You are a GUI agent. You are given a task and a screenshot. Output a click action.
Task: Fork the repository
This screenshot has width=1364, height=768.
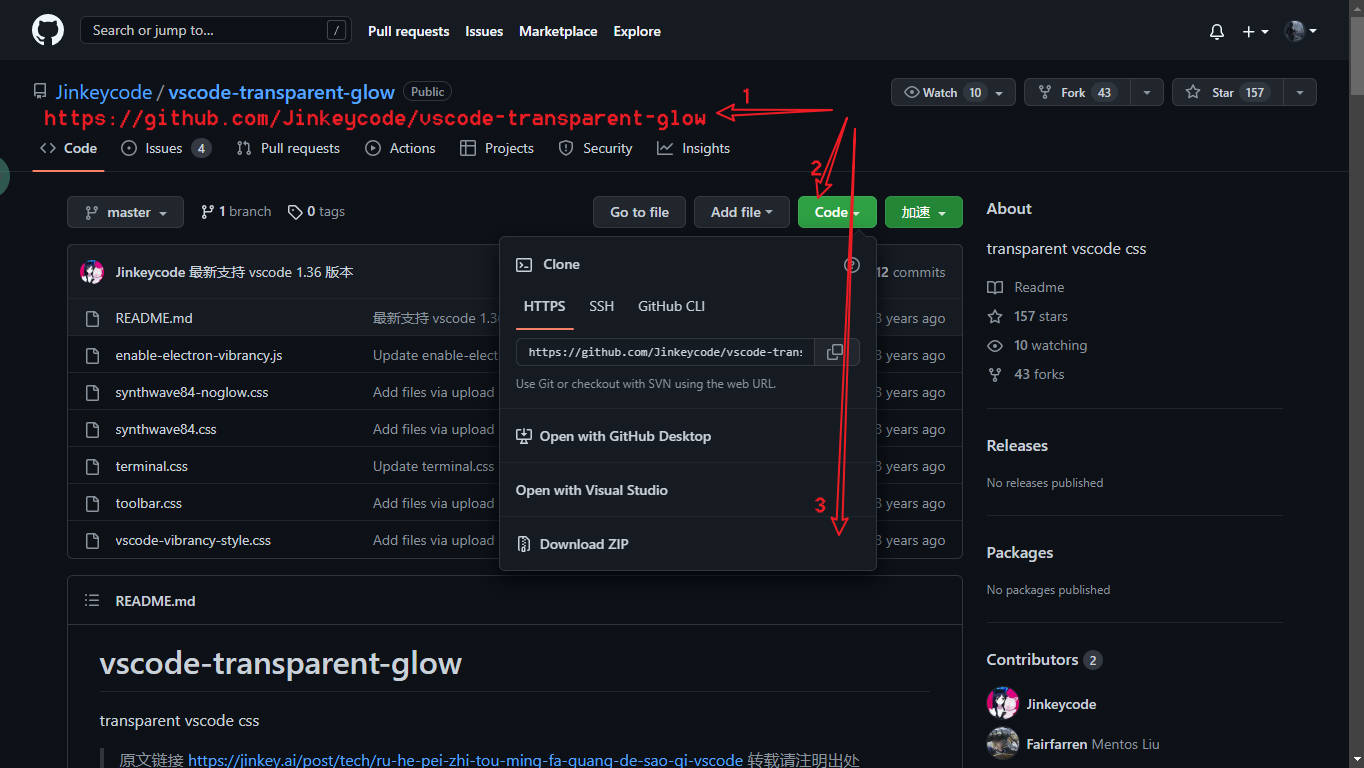point(1078,92)
